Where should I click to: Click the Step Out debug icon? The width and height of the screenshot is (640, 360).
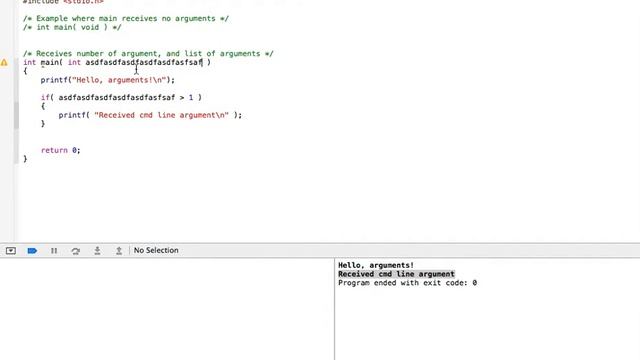click(119, 251)
